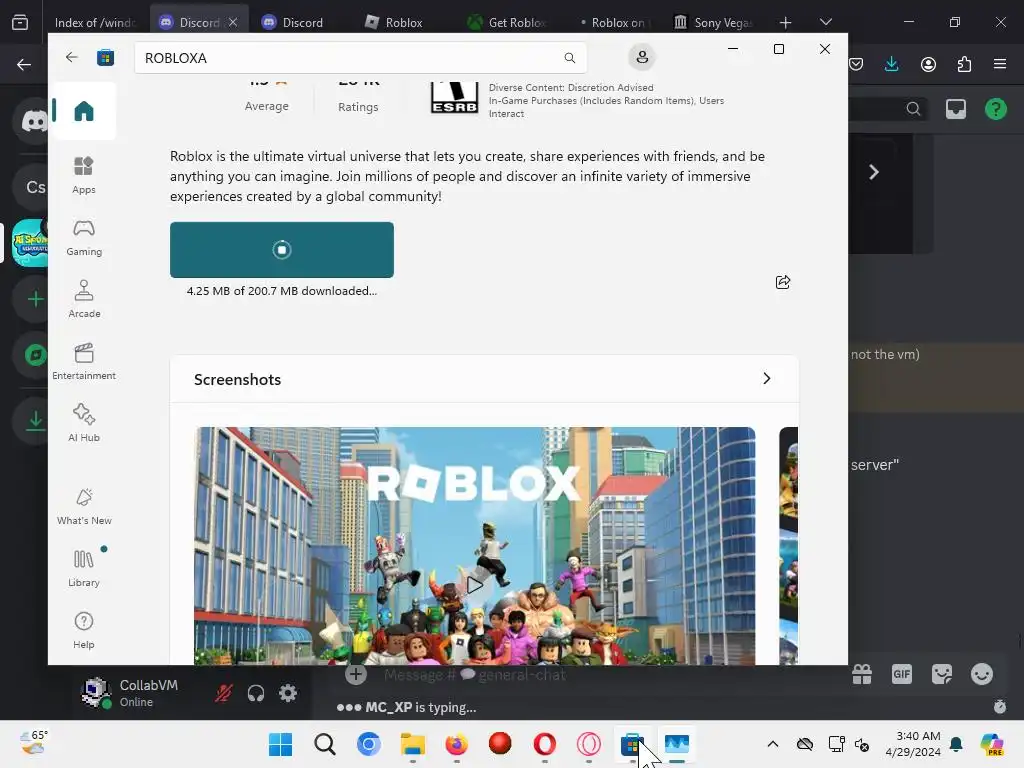
Task: Open Entertainment section in Store sidebar
Action: pyautogui.click(x=84, y=361)
